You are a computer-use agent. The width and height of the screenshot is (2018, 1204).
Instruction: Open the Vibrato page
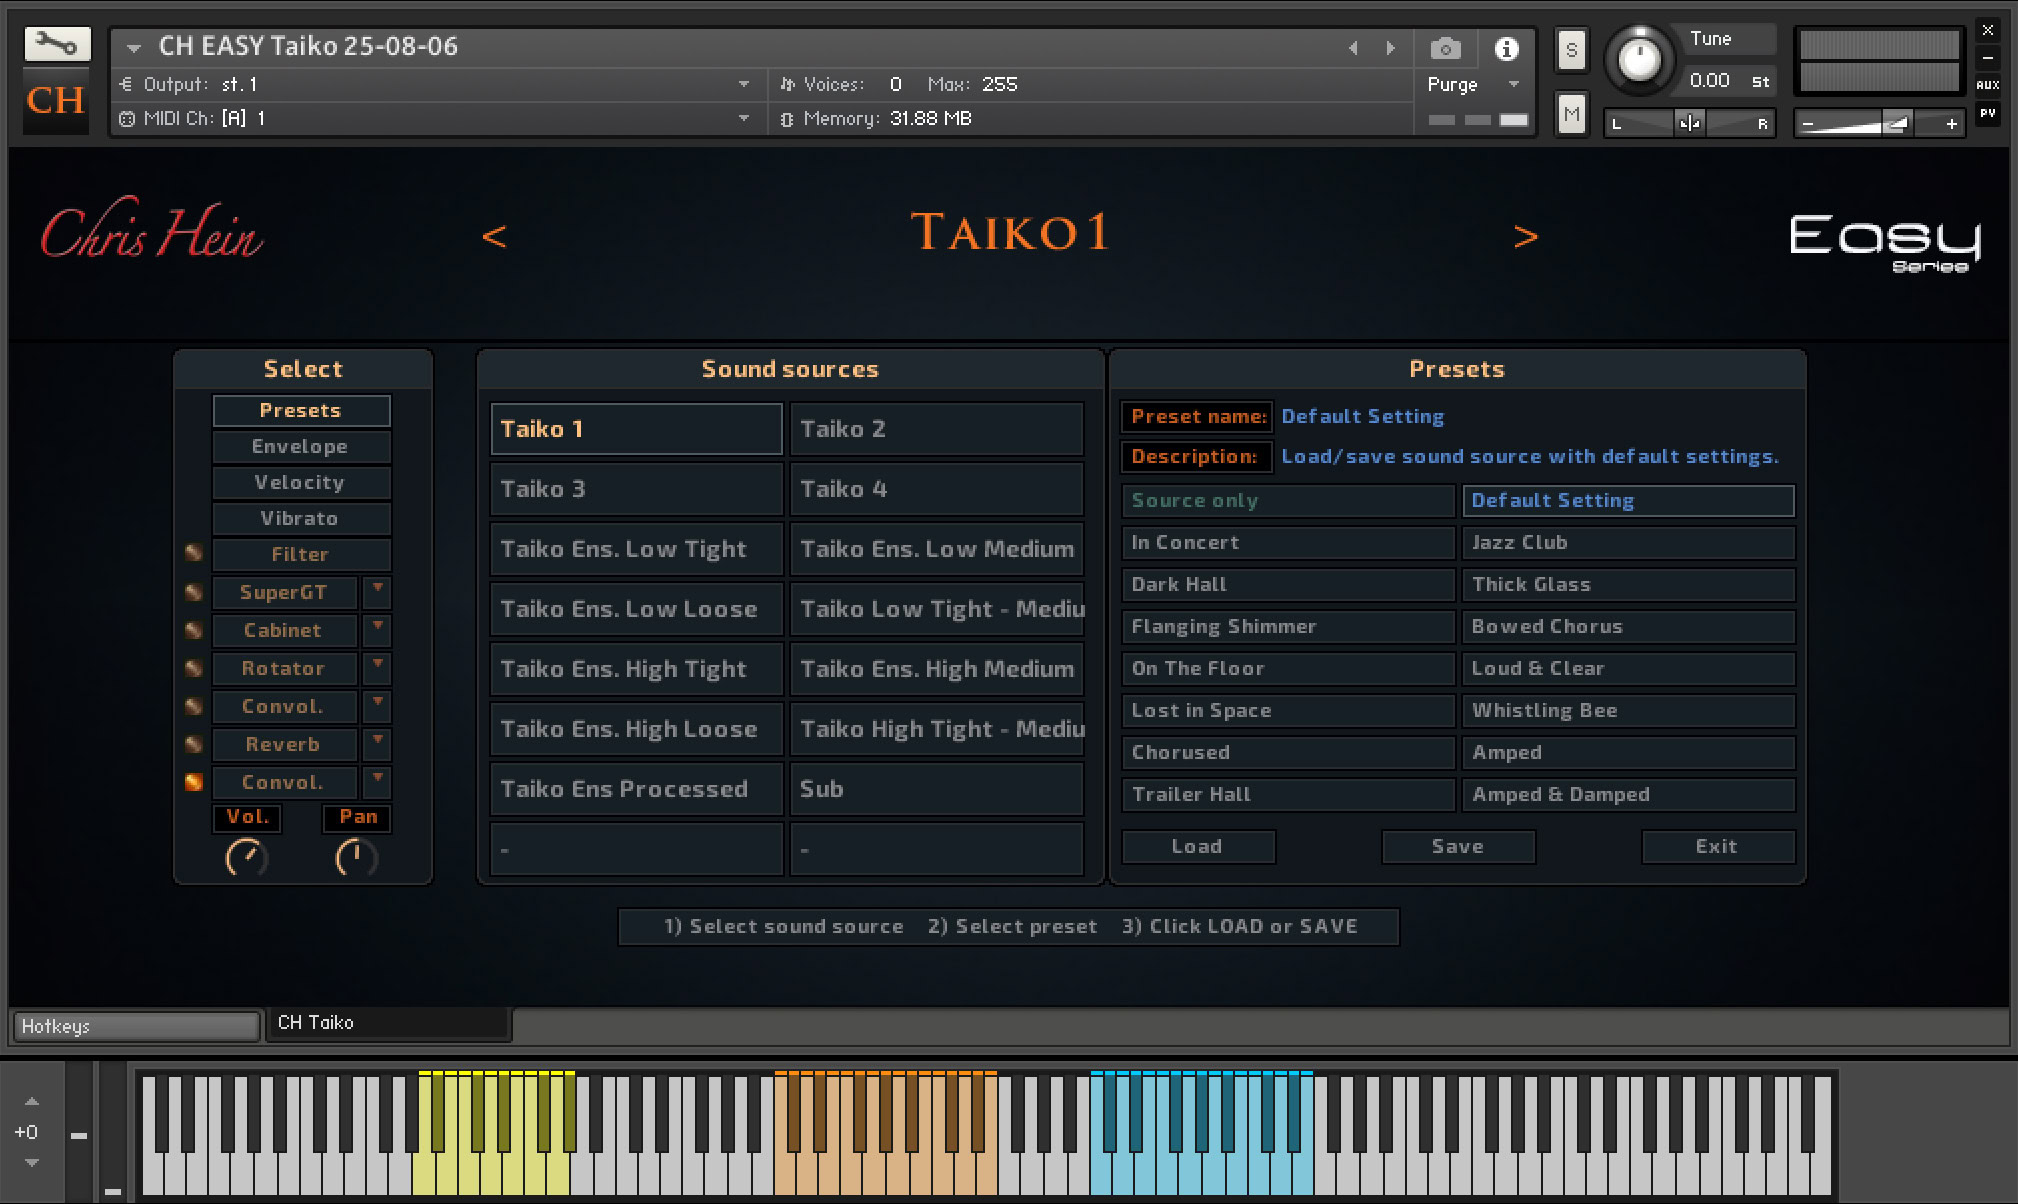pos(301,518)
